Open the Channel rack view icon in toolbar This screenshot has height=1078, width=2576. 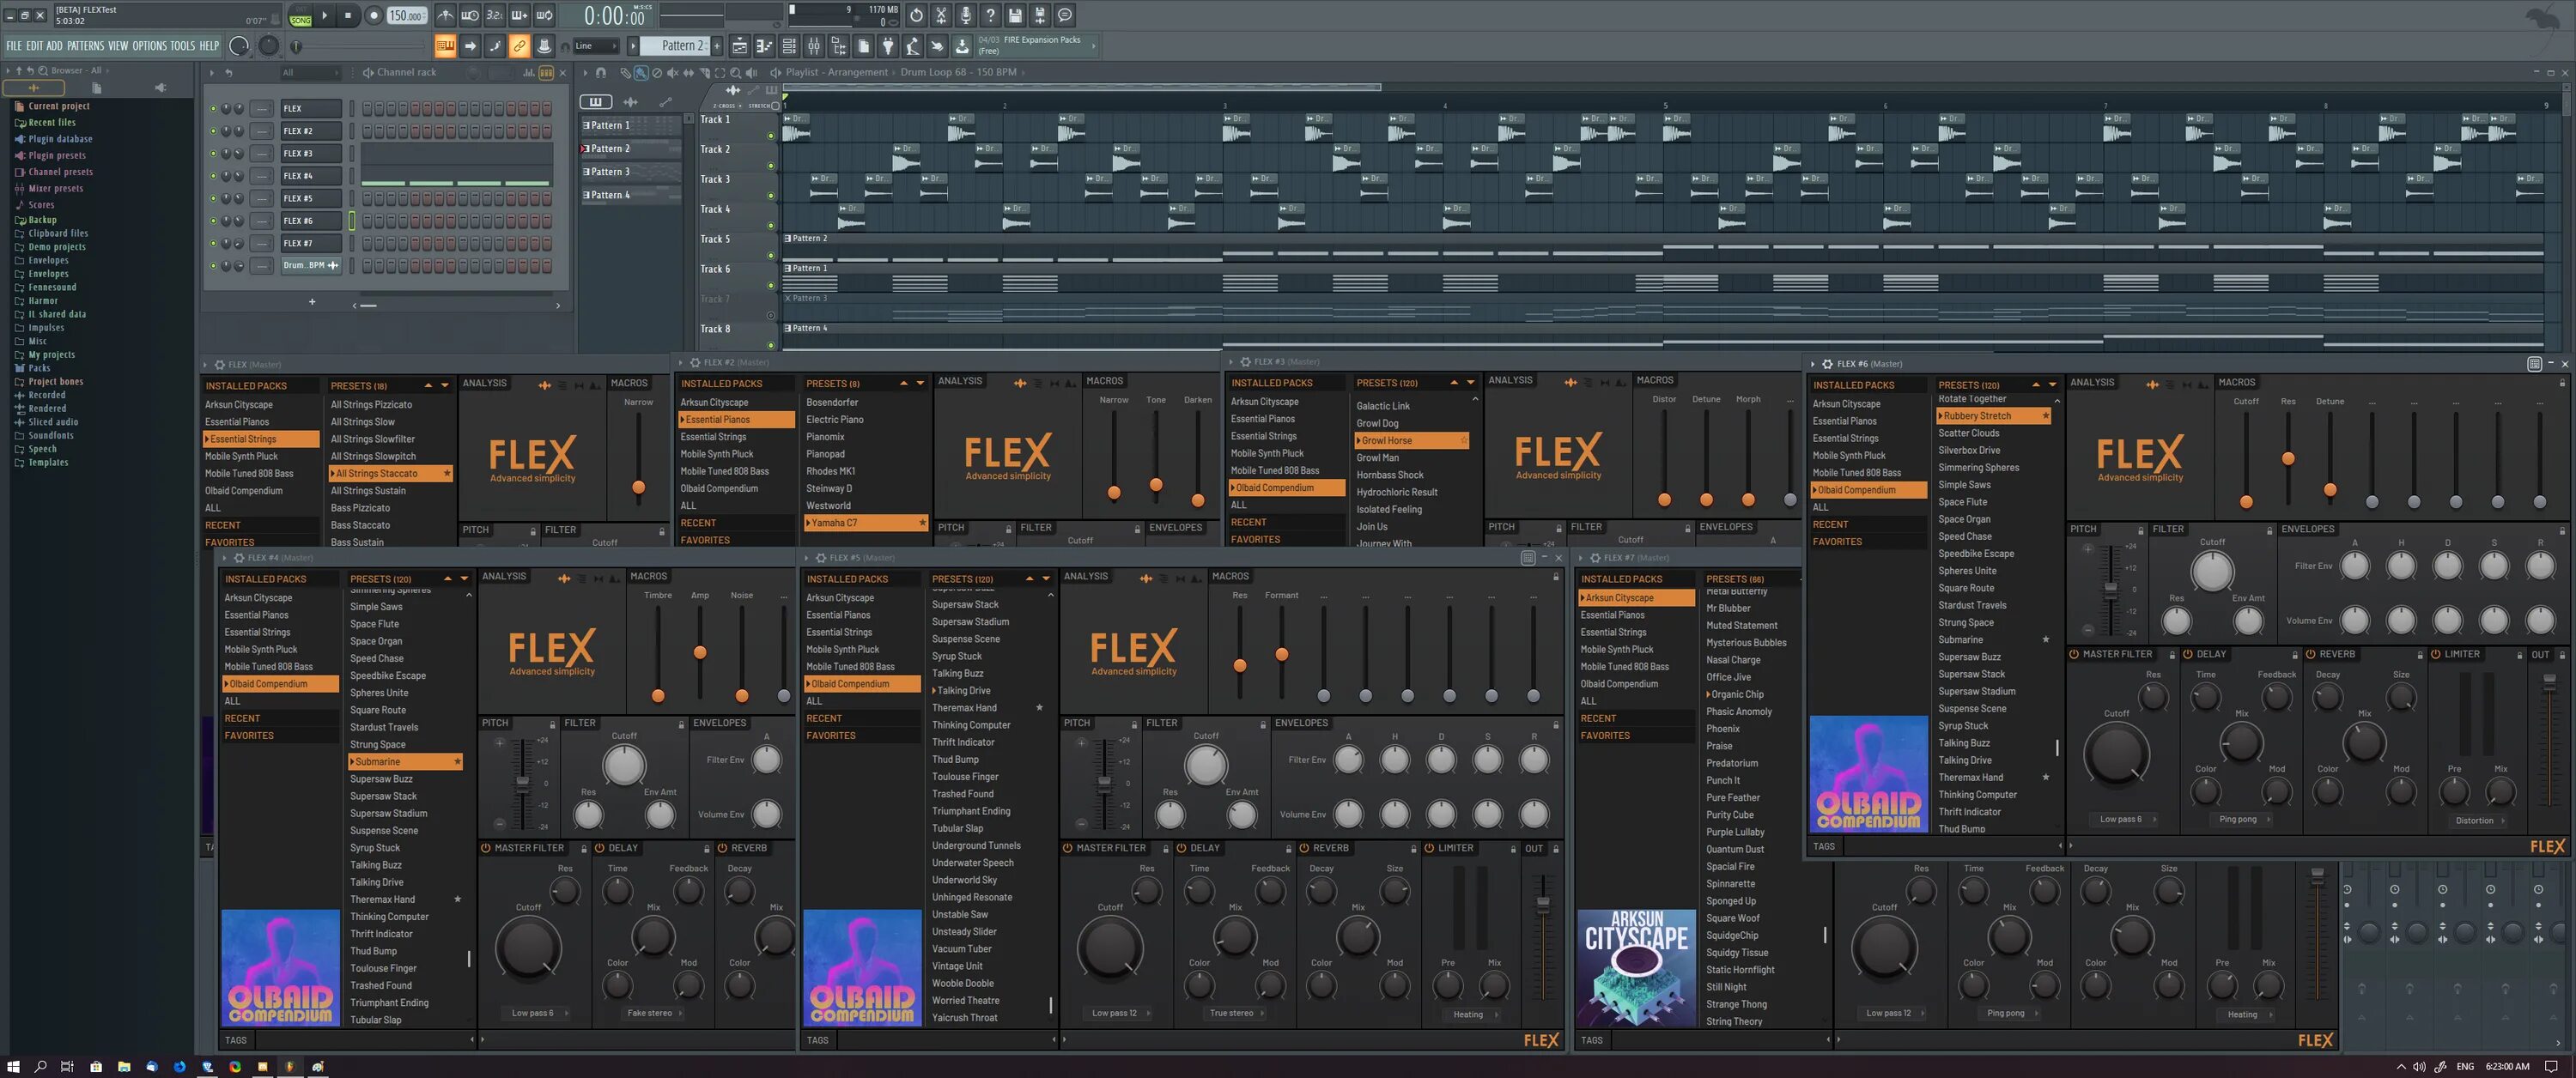point(789,46)
